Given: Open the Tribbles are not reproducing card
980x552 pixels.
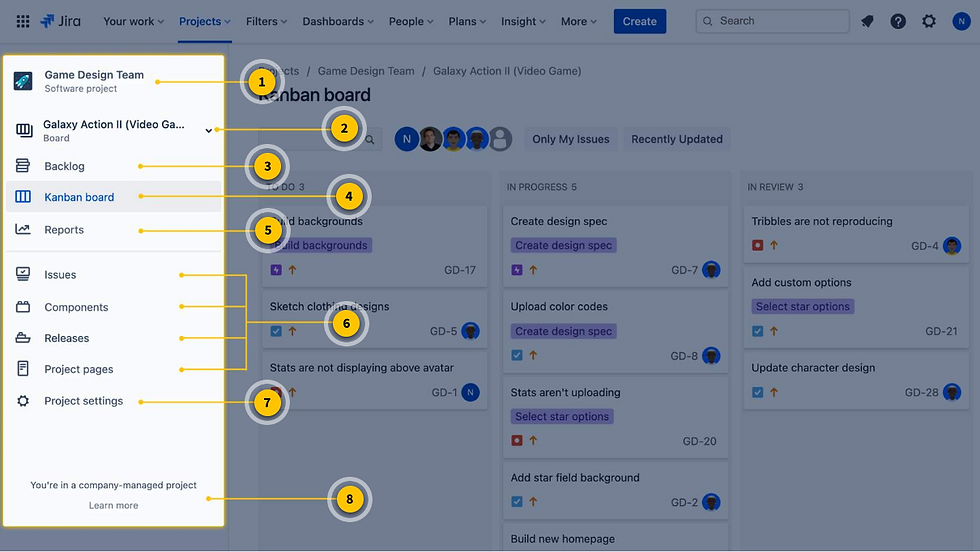Looking at the screenshot, I should point(856,234).
